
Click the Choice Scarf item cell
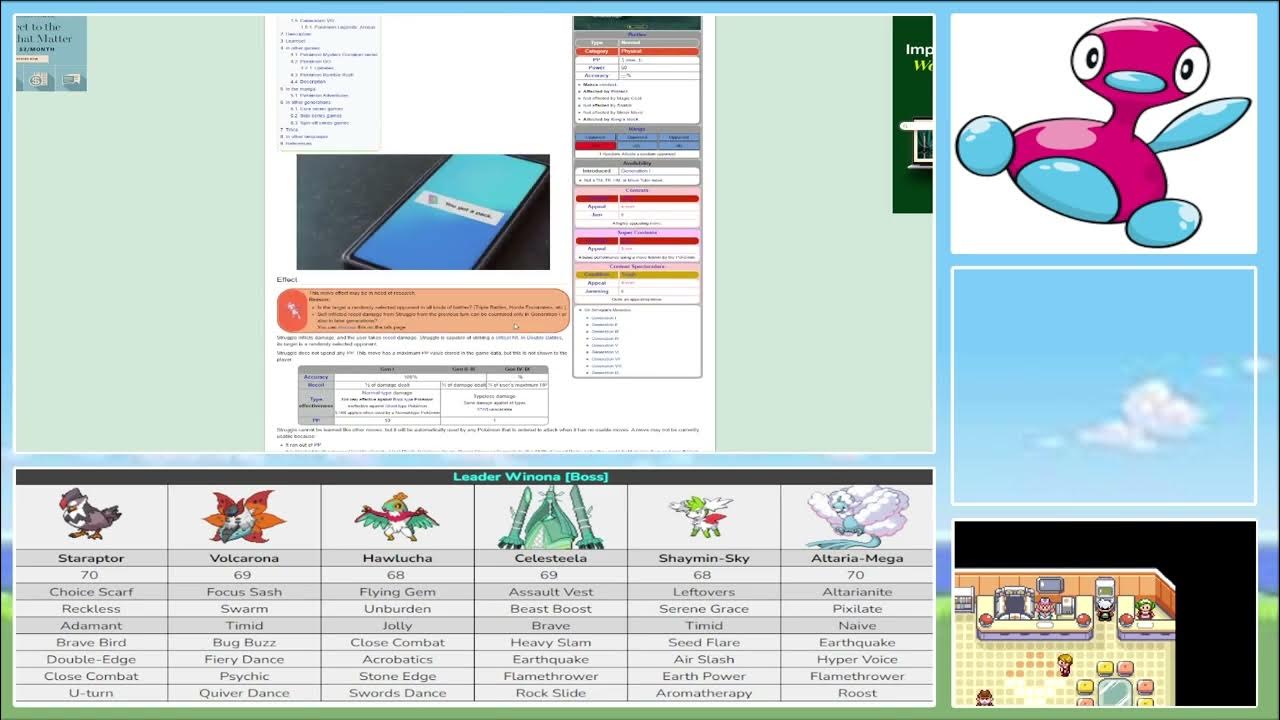pyautogui.click(x=91, y=592)
